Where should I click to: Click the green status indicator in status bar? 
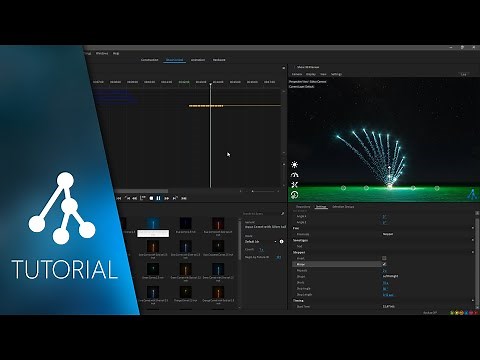point(452,313)
